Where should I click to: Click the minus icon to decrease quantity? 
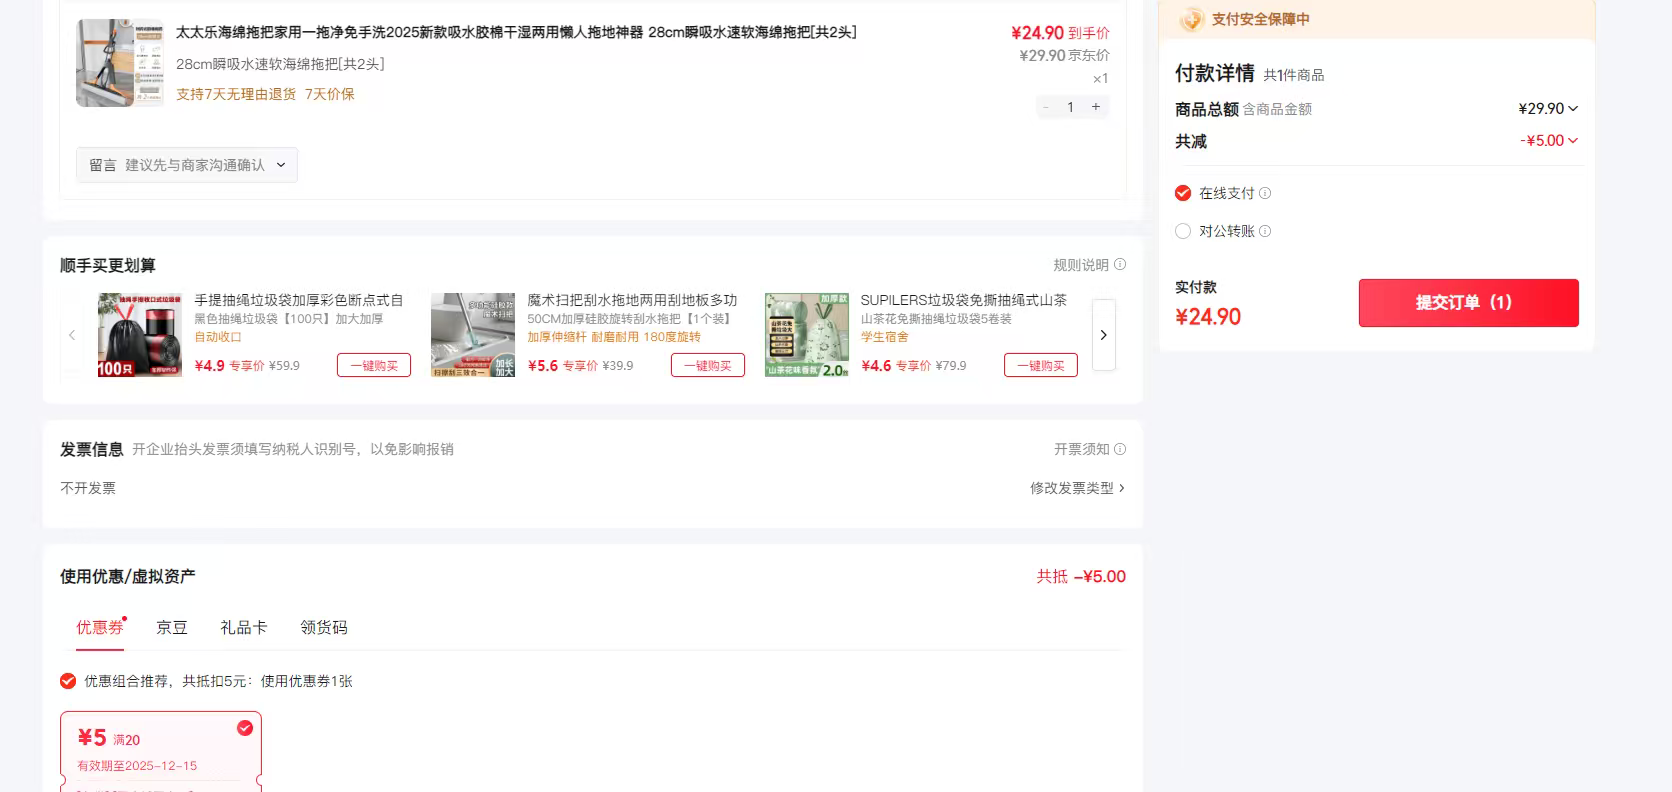pos(1046,107)
